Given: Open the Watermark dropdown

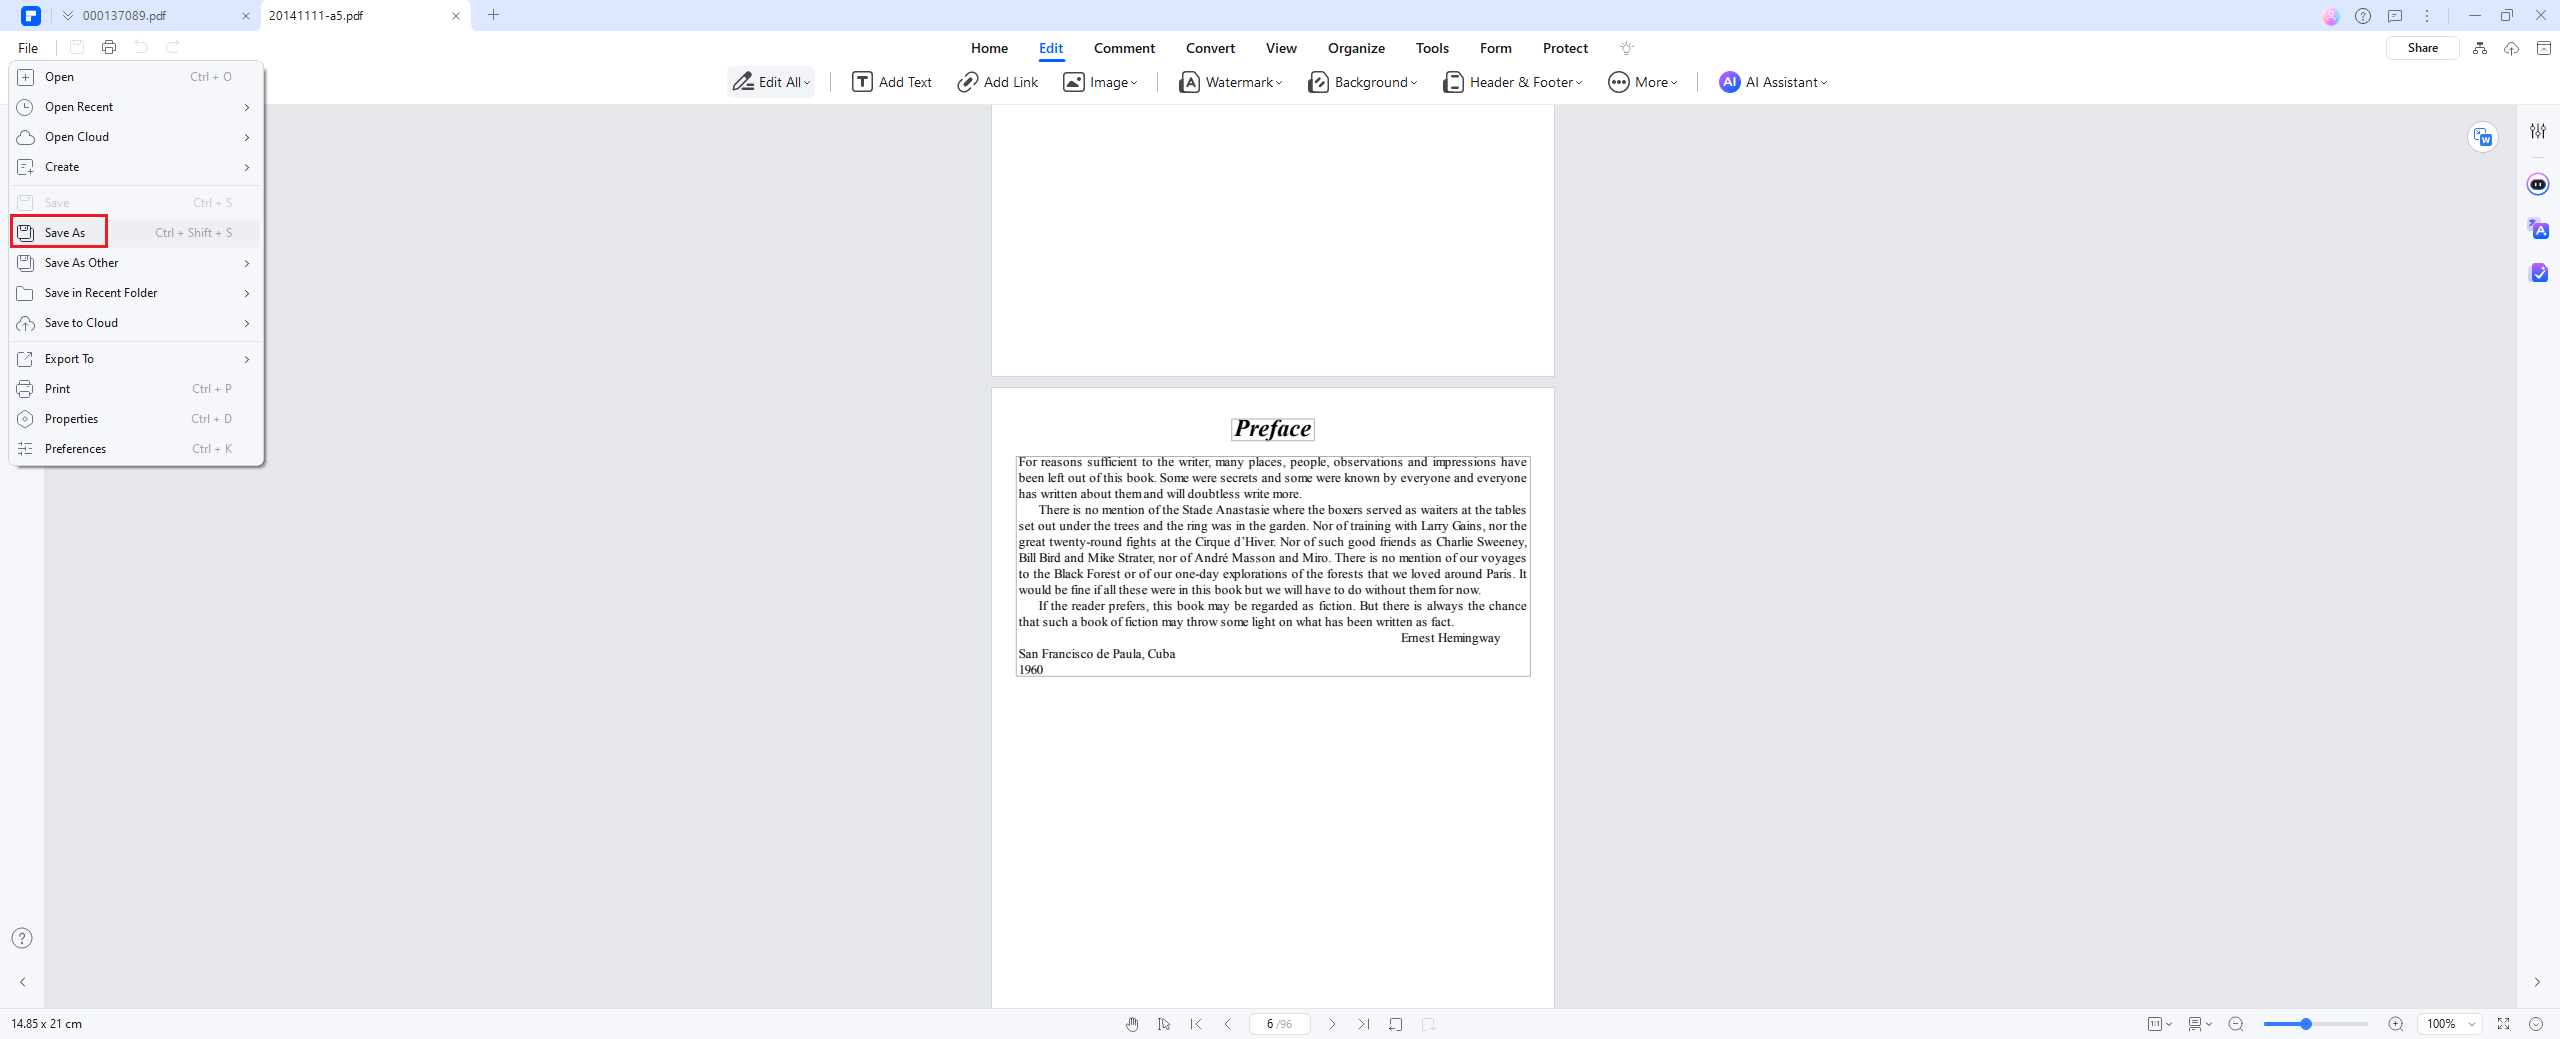Looking at the screenshot, I should [1231, 82].
